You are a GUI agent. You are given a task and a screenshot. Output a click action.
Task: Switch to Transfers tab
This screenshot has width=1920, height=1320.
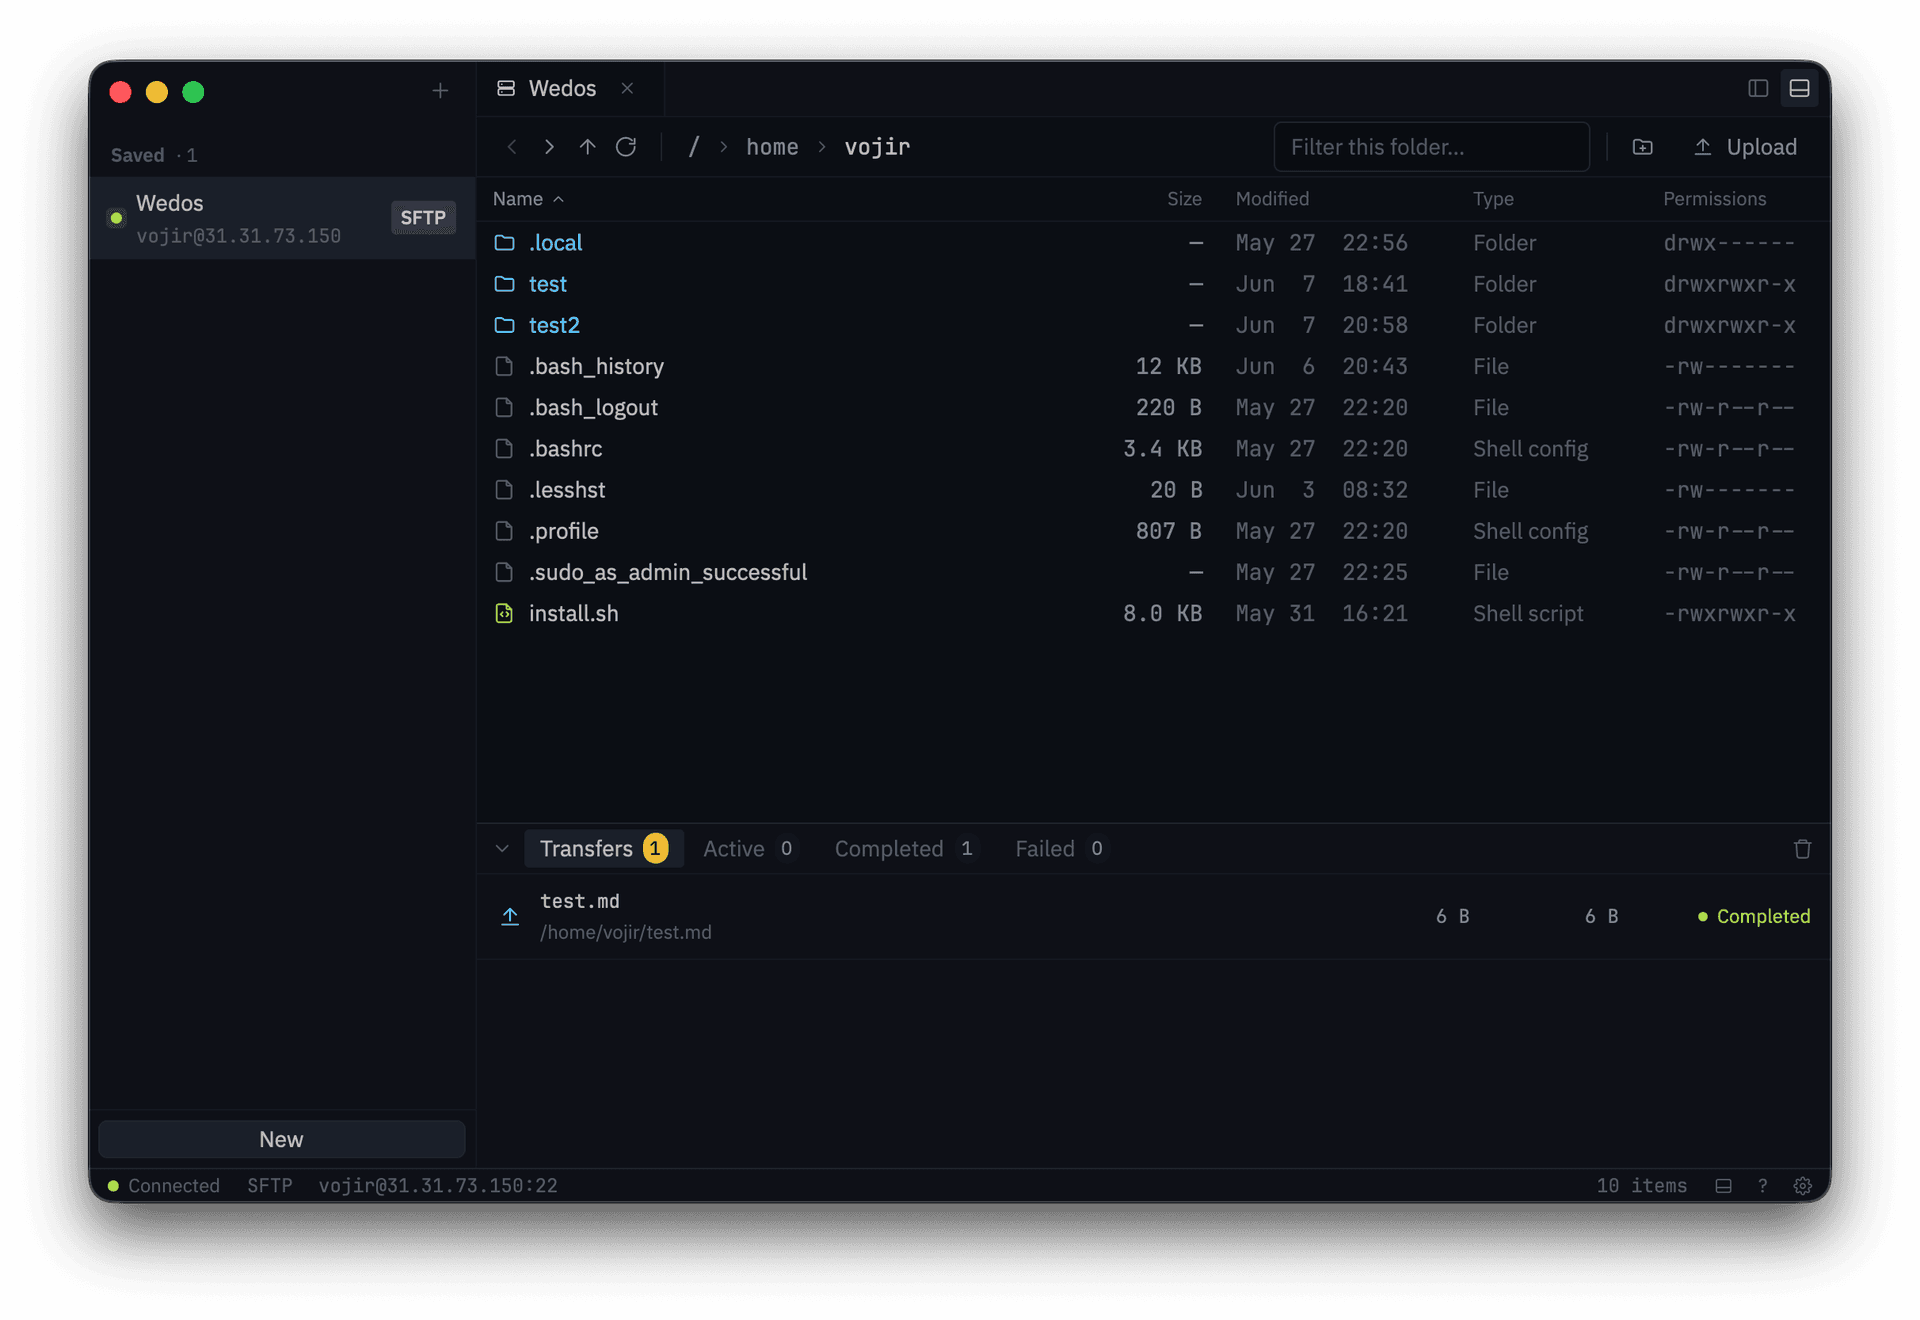[x=603, y=849]
